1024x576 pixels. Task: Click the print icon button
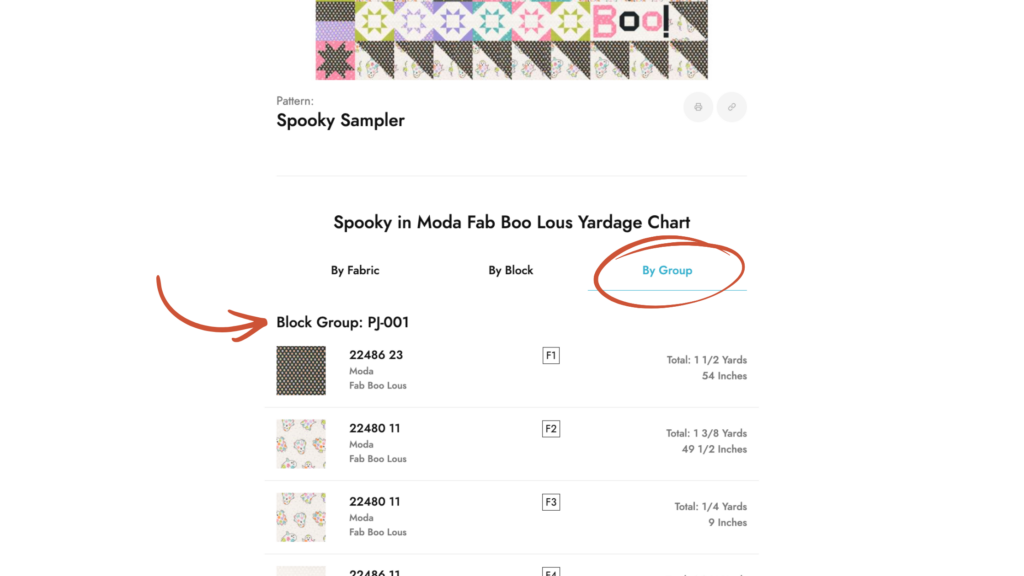pos(698,107)
